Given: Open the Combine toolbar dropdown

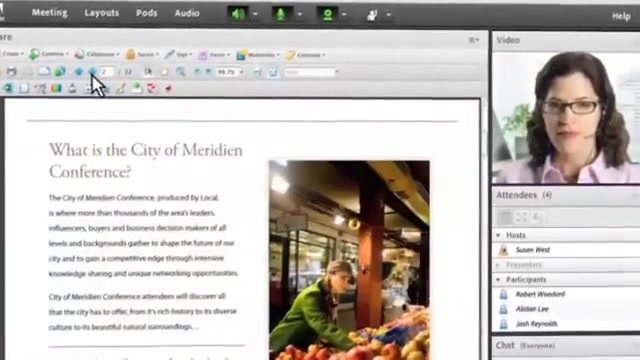Looking at the screenshot, I should [x=49, y=54].
